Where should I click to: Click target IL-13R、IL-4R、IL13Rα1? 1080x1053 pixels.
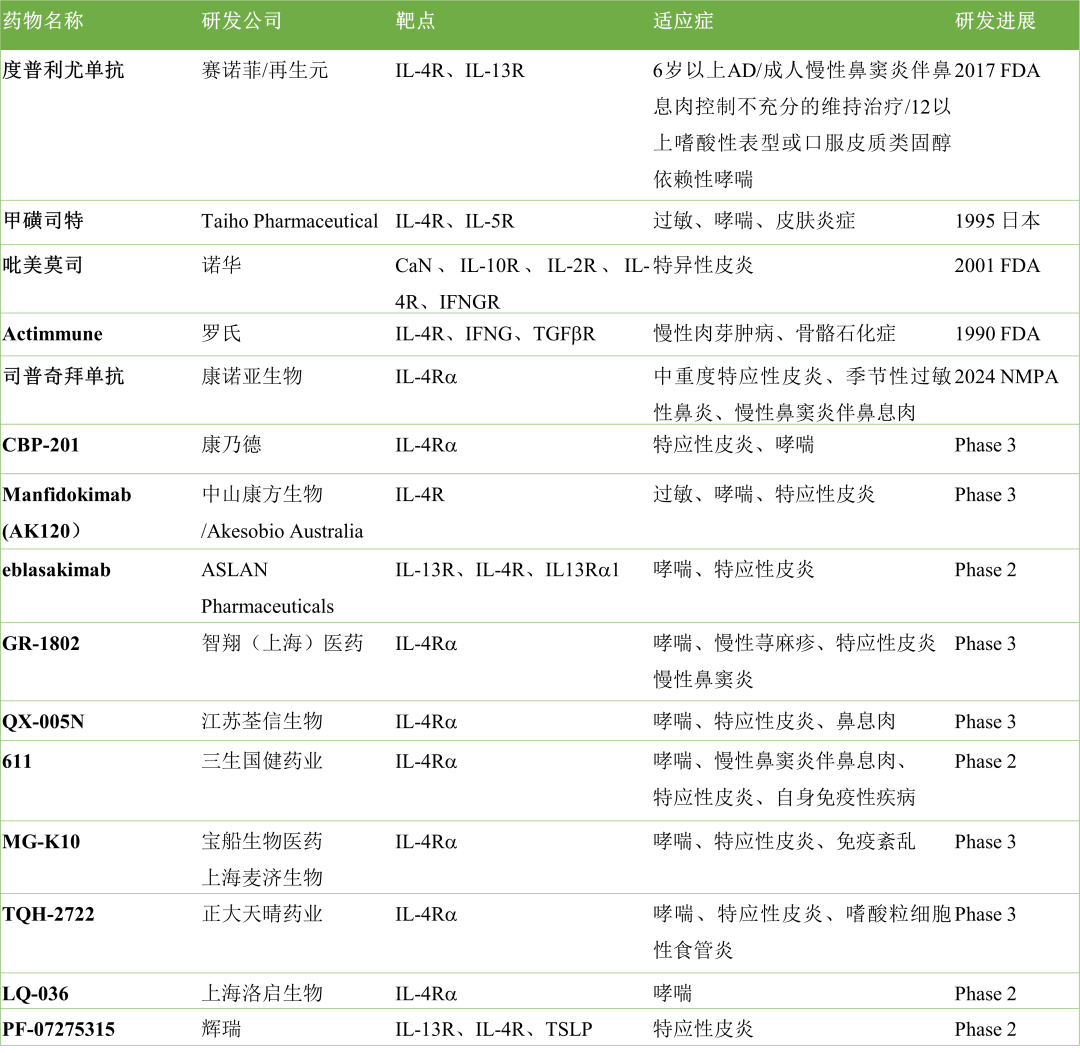pos(508,570)
